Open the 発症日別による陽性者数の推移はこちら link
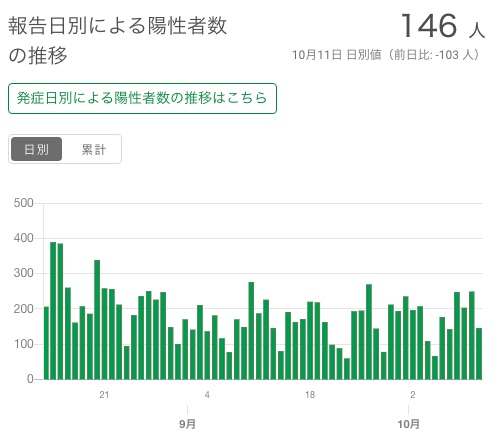The height and width of the screenshot is (434, 492). pyautogui.click(x=142, y=98)
